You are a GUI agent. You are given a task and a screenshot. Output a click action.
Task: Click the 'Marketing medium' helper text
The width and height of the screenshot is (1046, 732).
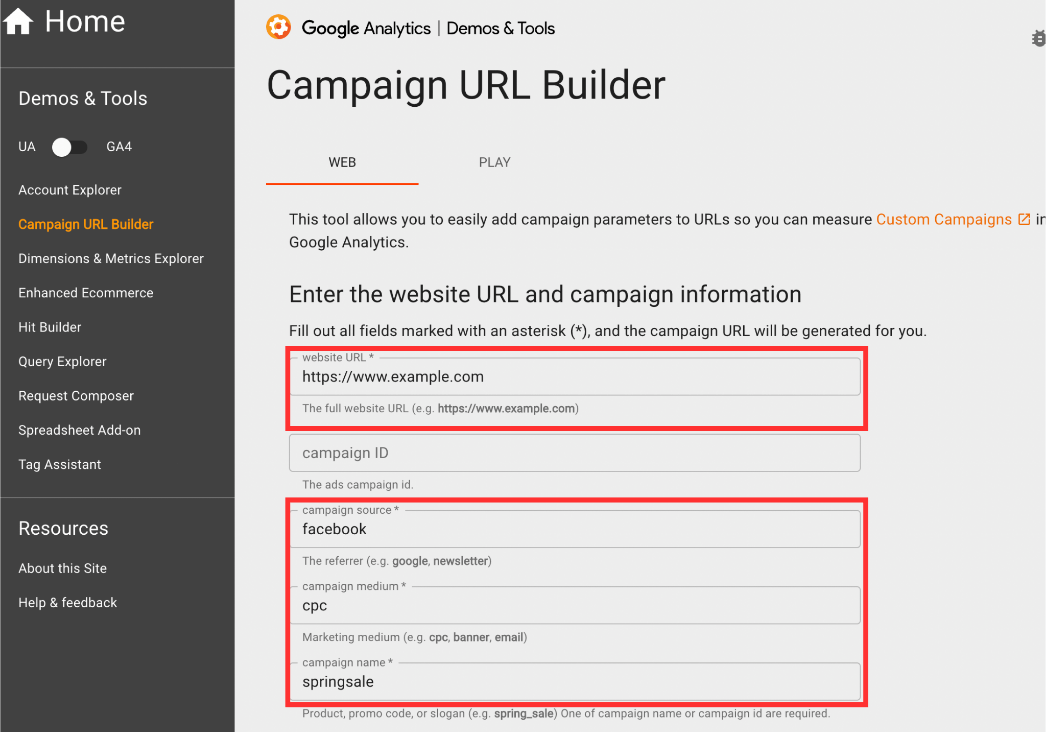(x=414, y=637)
